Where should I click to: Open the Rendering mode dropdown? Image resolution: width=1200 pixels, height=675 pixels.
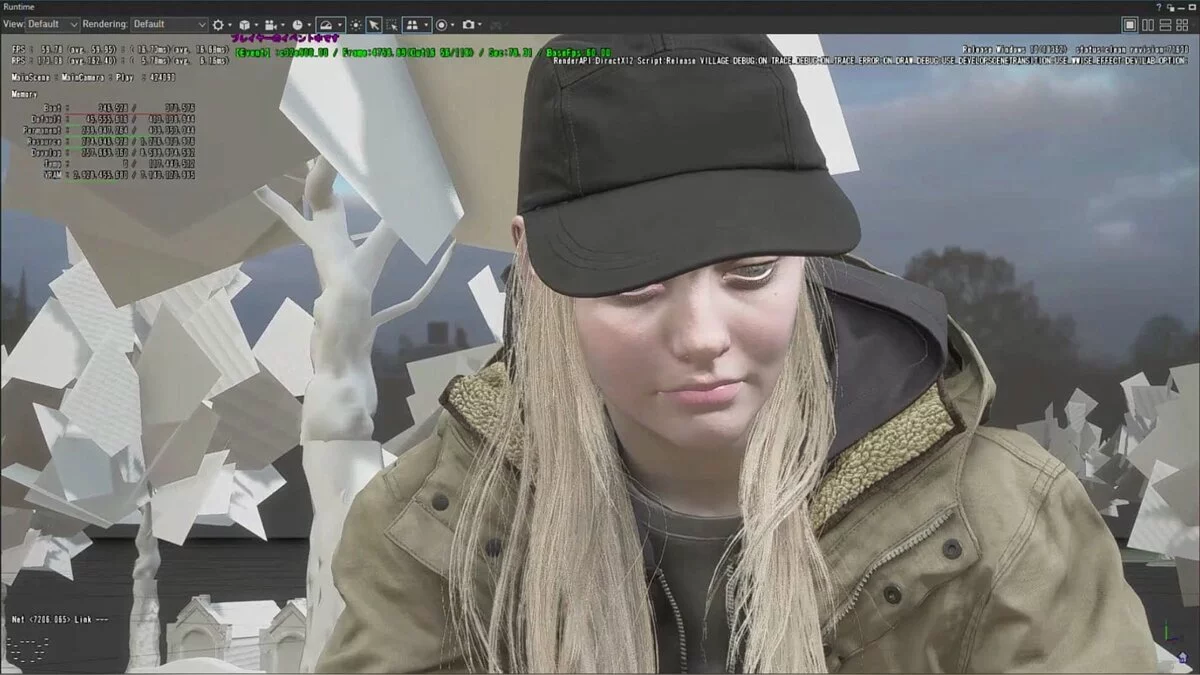(168, 24)
